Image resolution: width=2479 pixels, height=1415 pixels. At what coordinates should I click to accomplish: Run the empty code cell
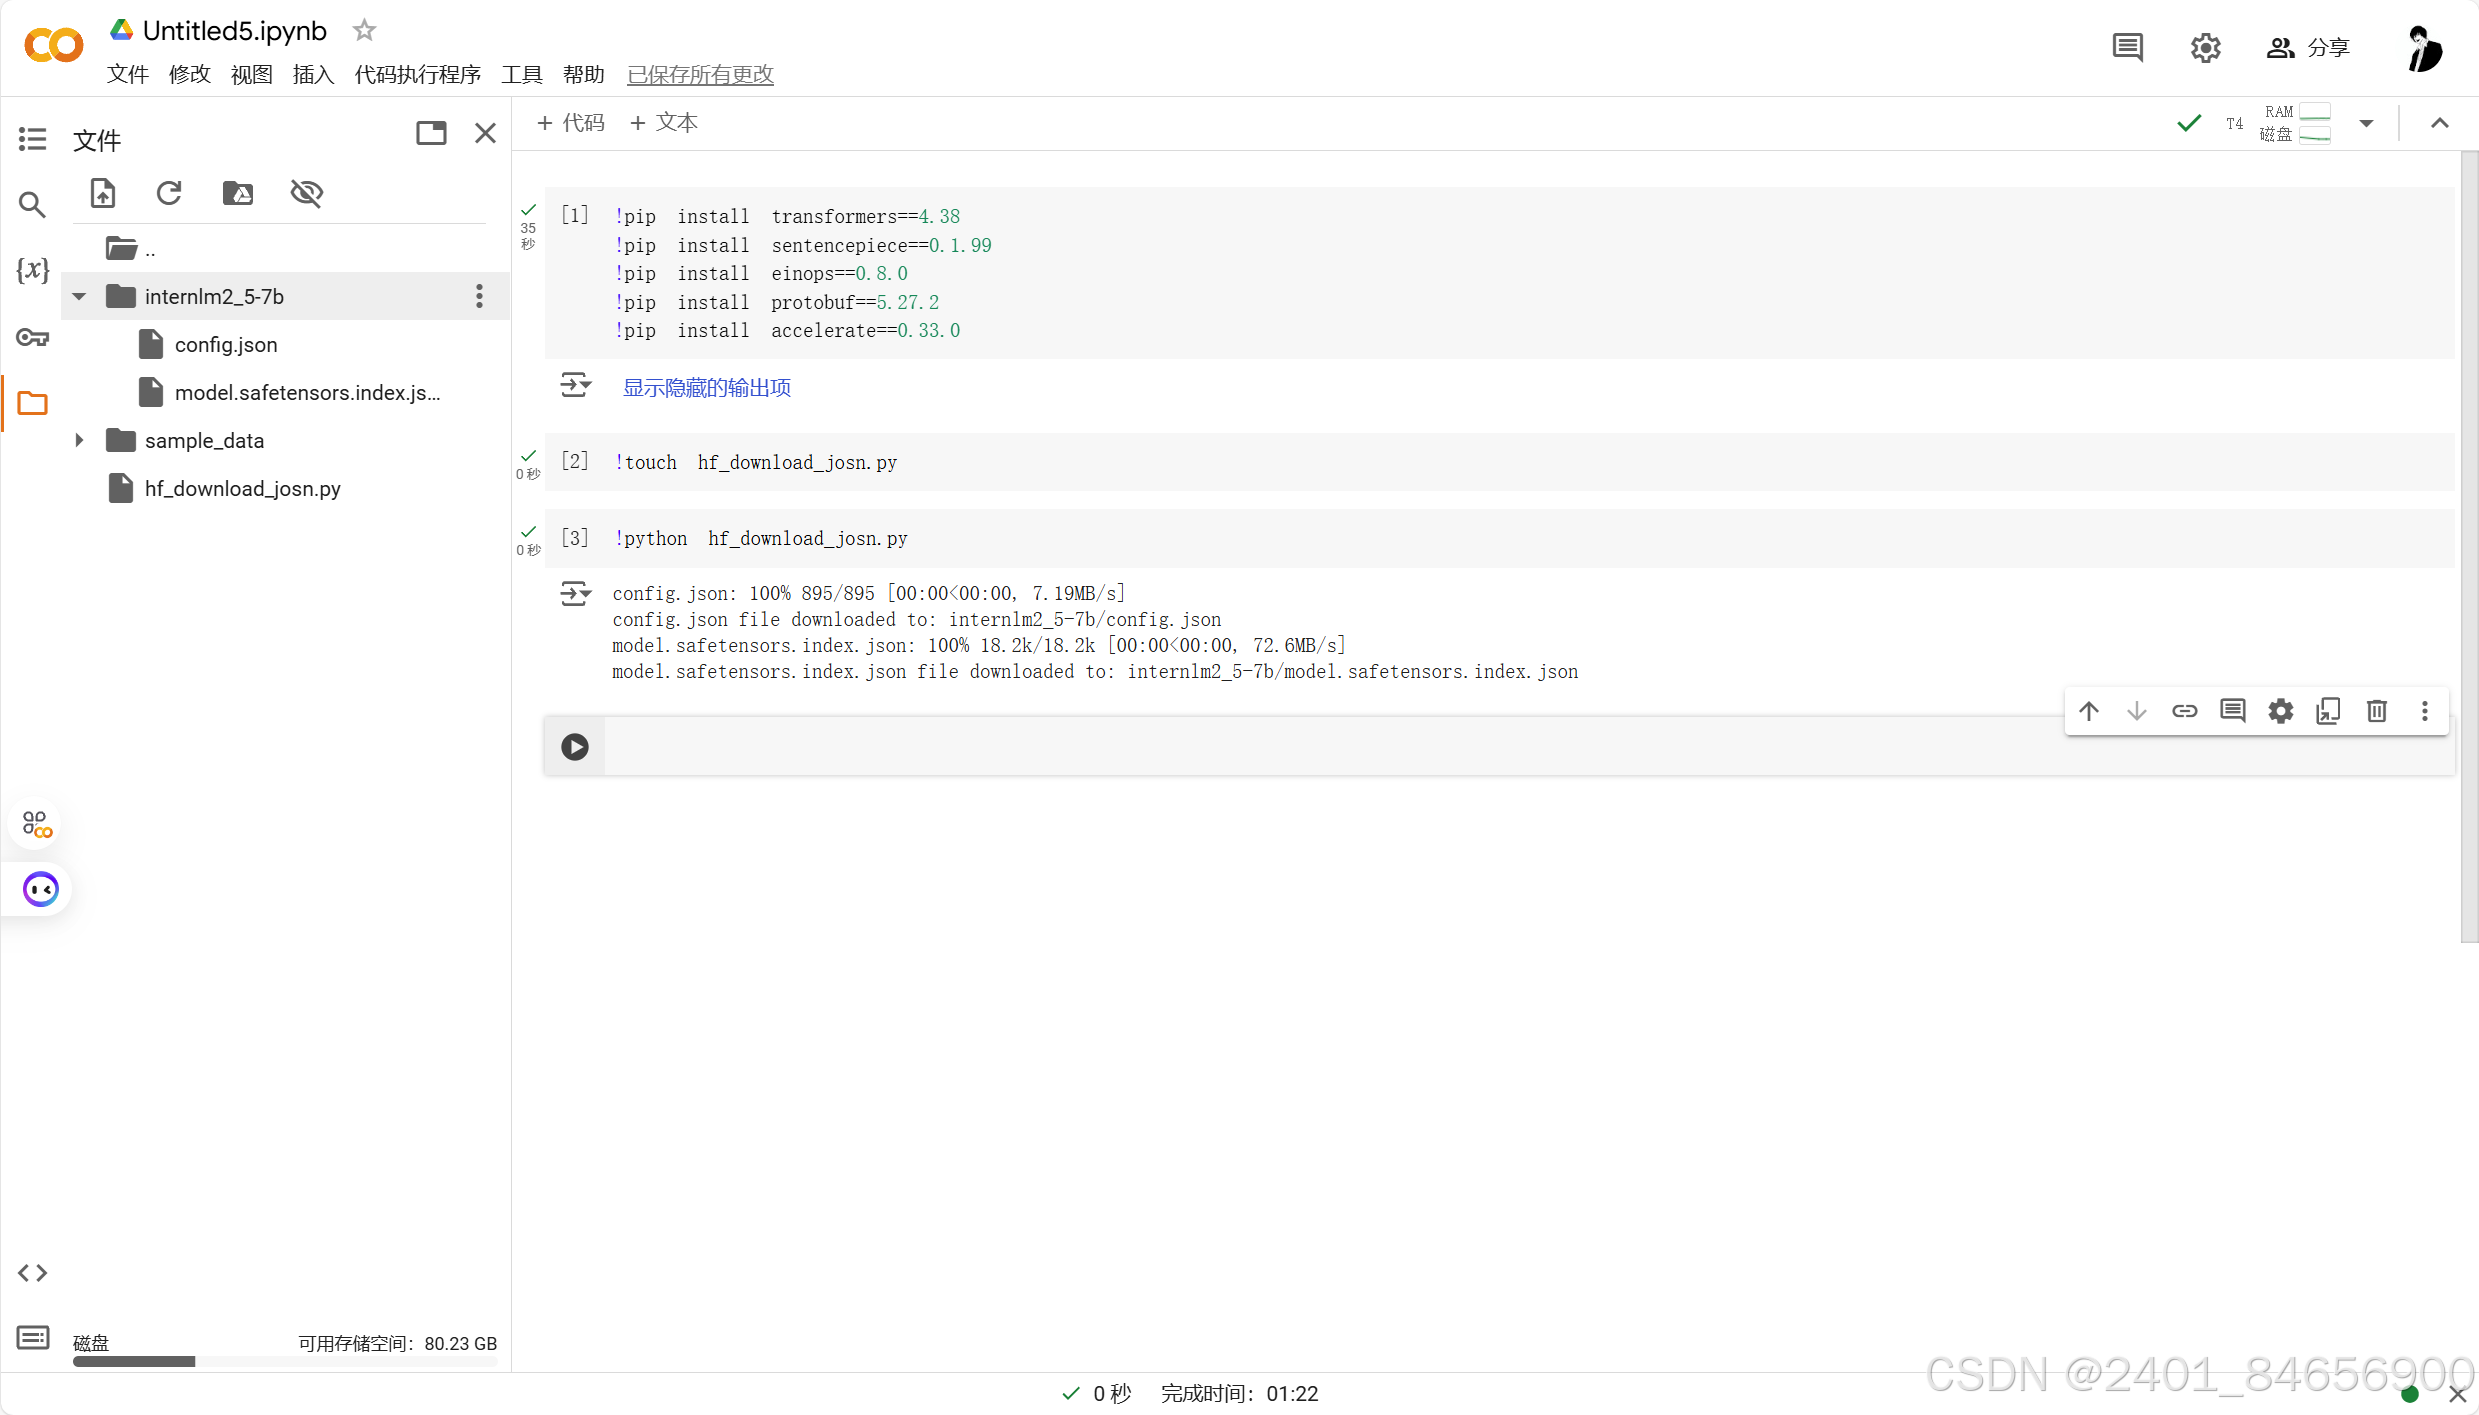pos(575,747)
